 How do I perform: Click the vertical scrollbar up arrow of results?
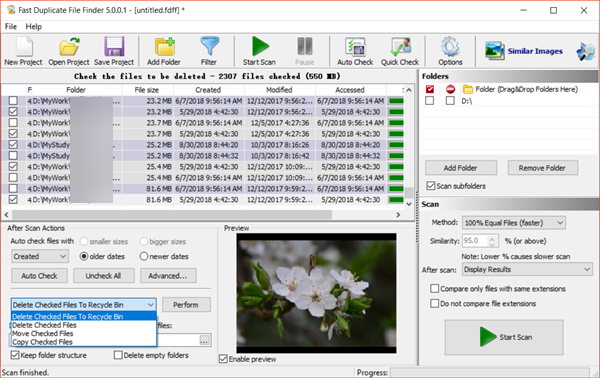click(409, 90)
